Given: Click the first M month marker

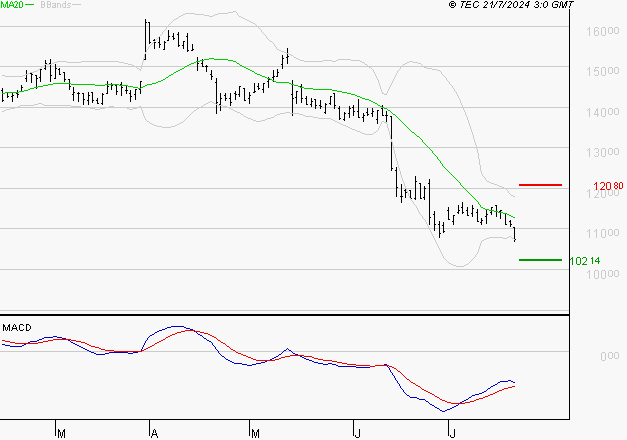Looking at the screenshot, I should [61, 434].
